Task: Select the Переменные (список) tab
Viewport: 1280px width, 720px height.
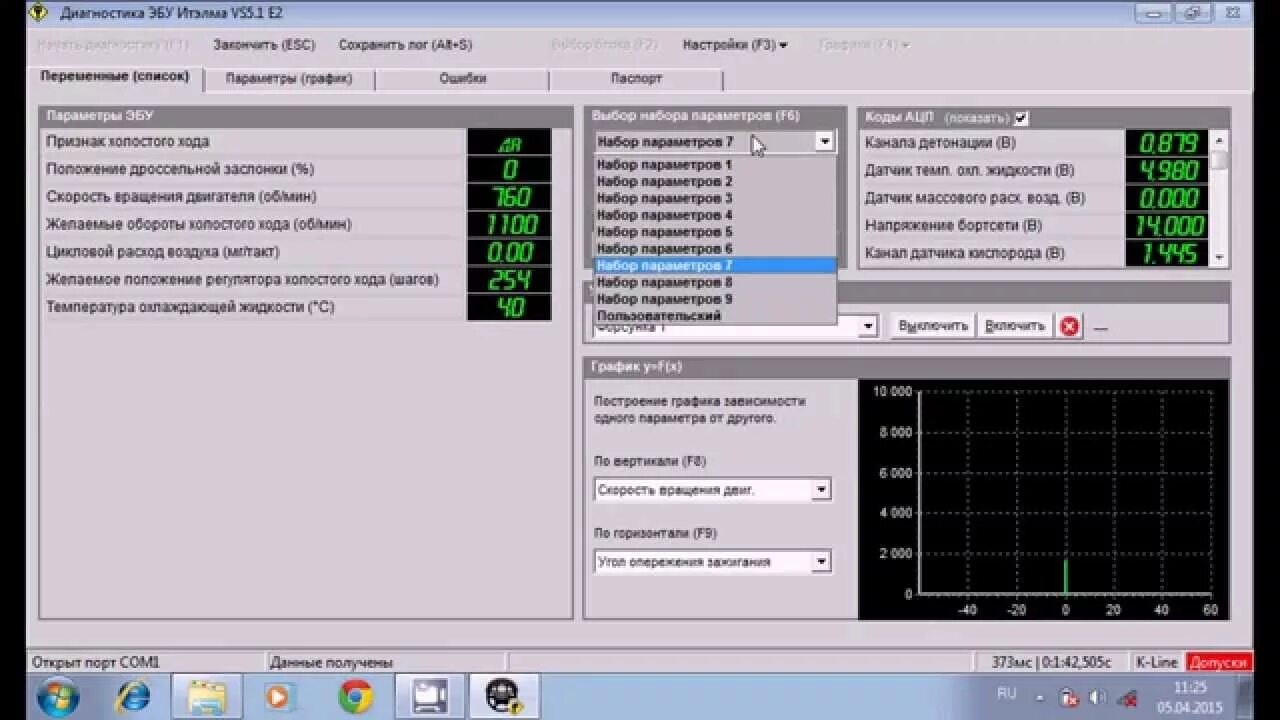Action: pos(115,77)
